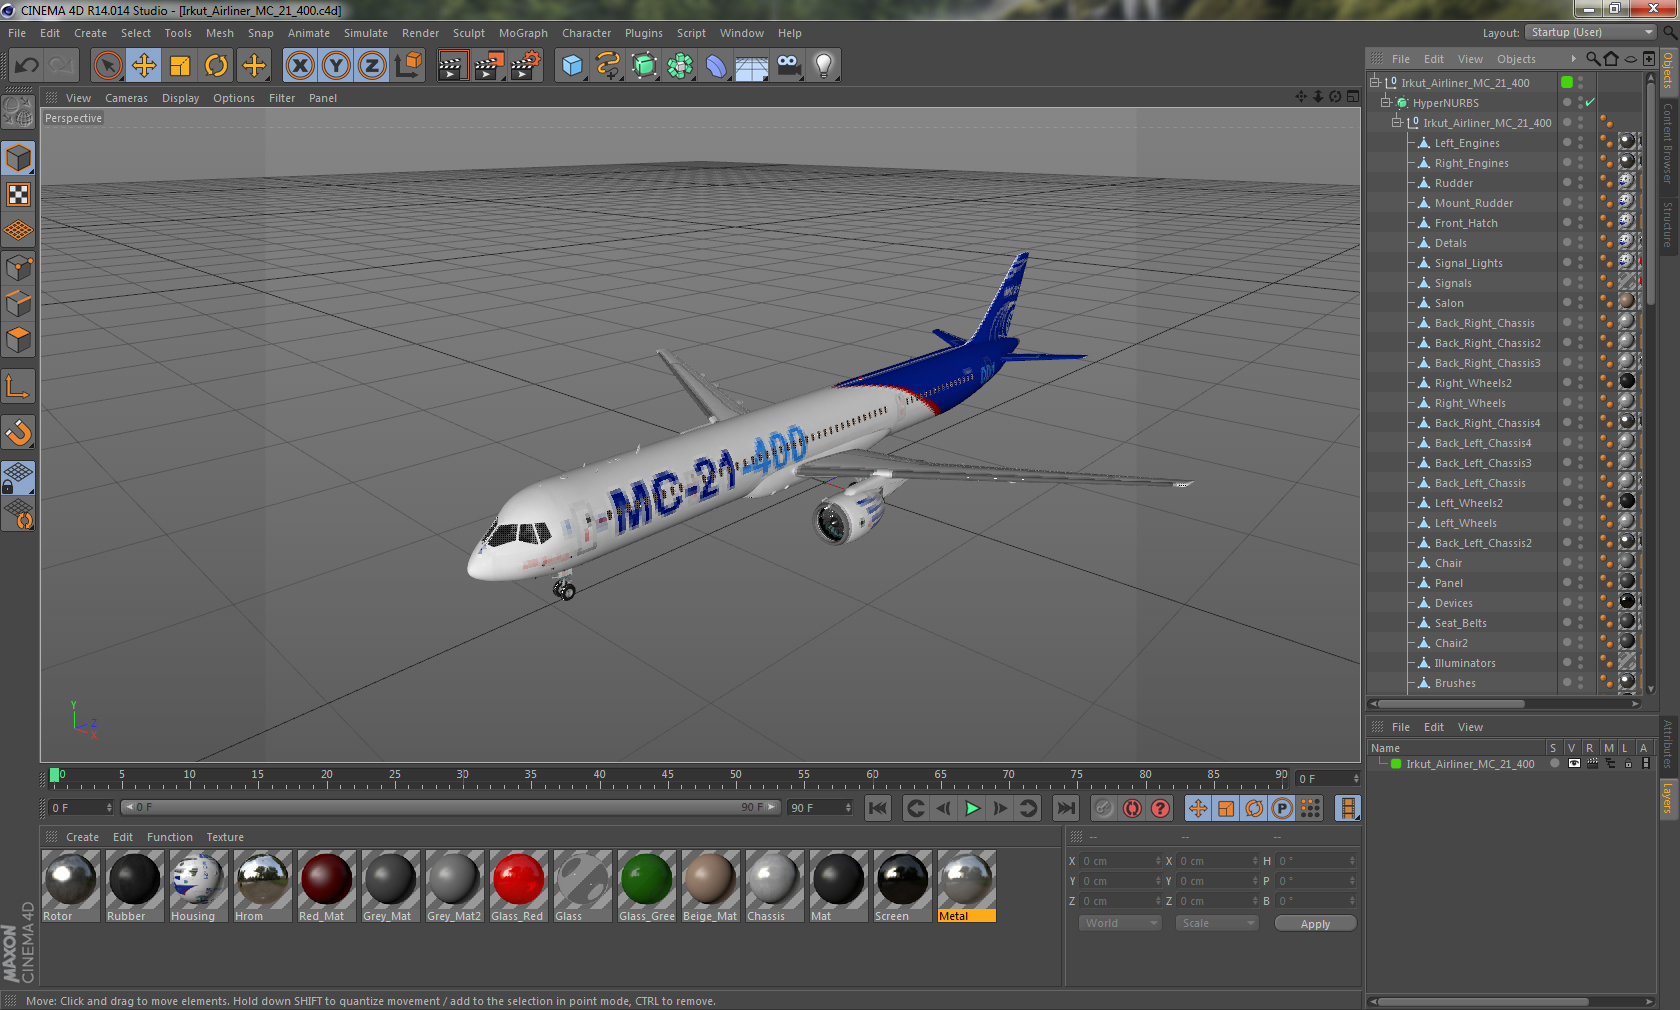Image resolution: width=1680 pixels, height=1010 pixels.
Task: Activate the Rotate tool
Action: tap(216, 66)
